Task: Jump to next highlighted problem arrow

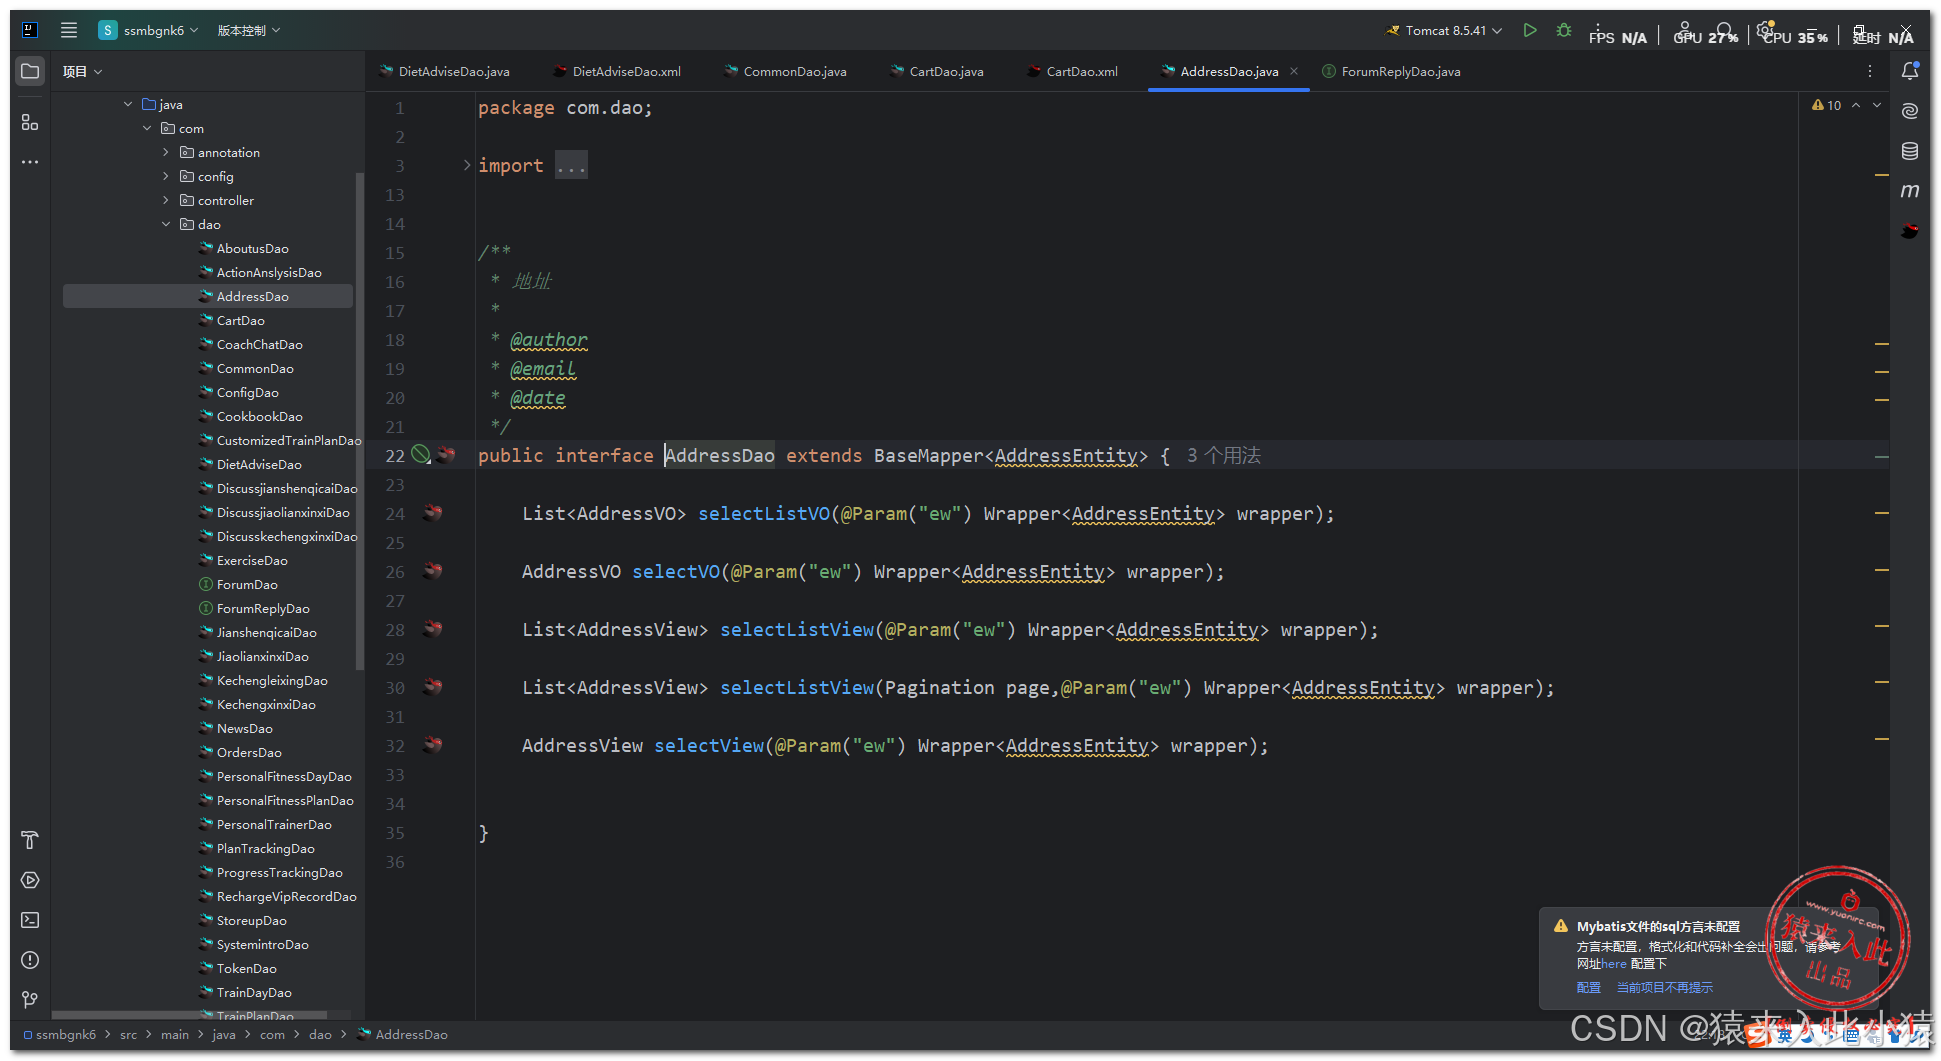Action: click(x=1877, y=105)
